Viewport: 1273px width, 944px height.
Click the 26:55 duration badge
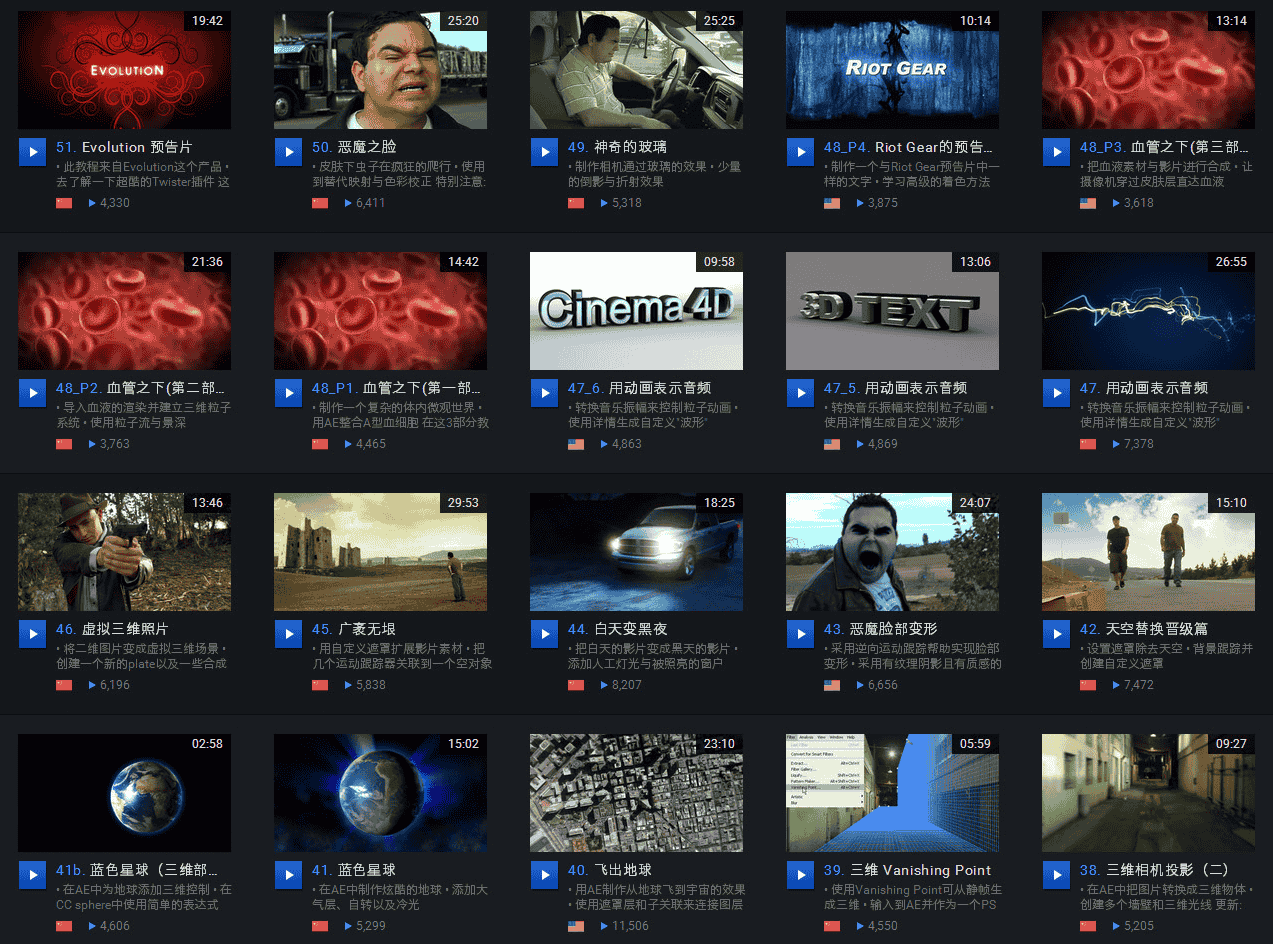tap(1230, 262)
